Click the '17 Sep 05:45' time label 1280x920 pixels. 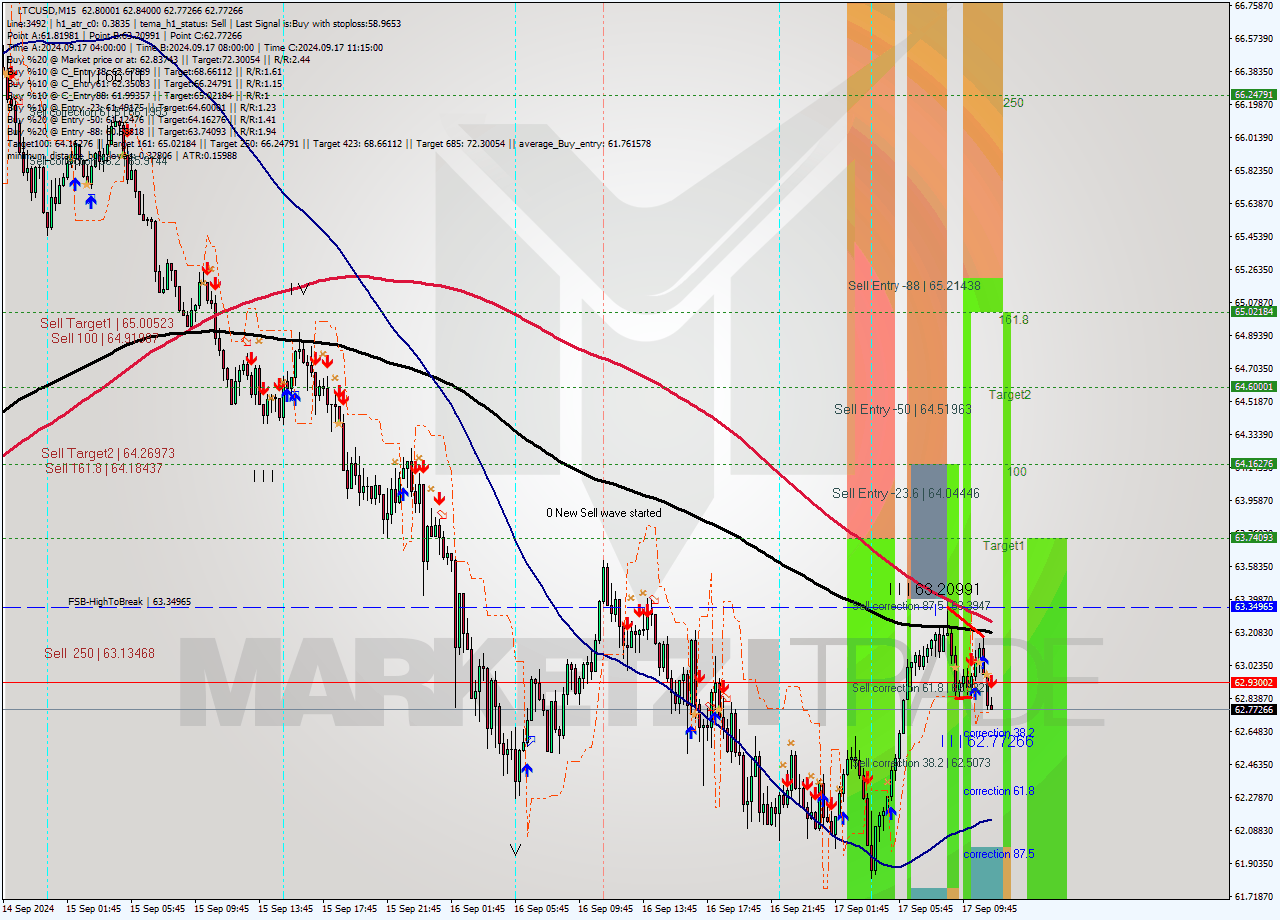pos(925,909)
